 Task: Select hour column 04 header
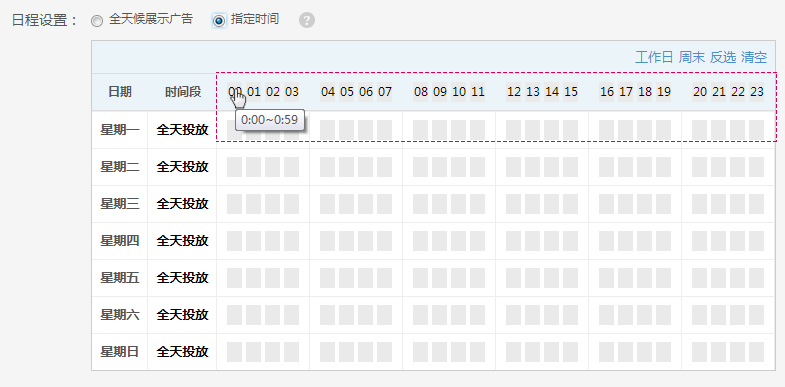(327, 92)
